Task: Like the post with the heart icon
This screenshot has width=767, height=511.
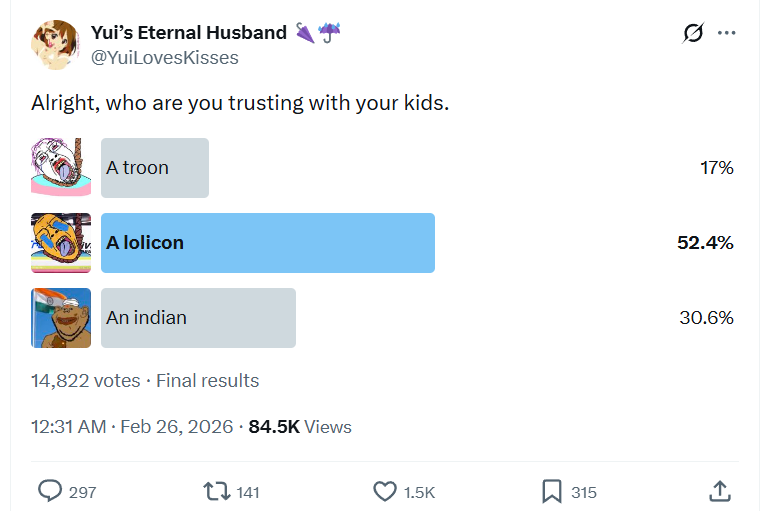Action: point(385,491)
